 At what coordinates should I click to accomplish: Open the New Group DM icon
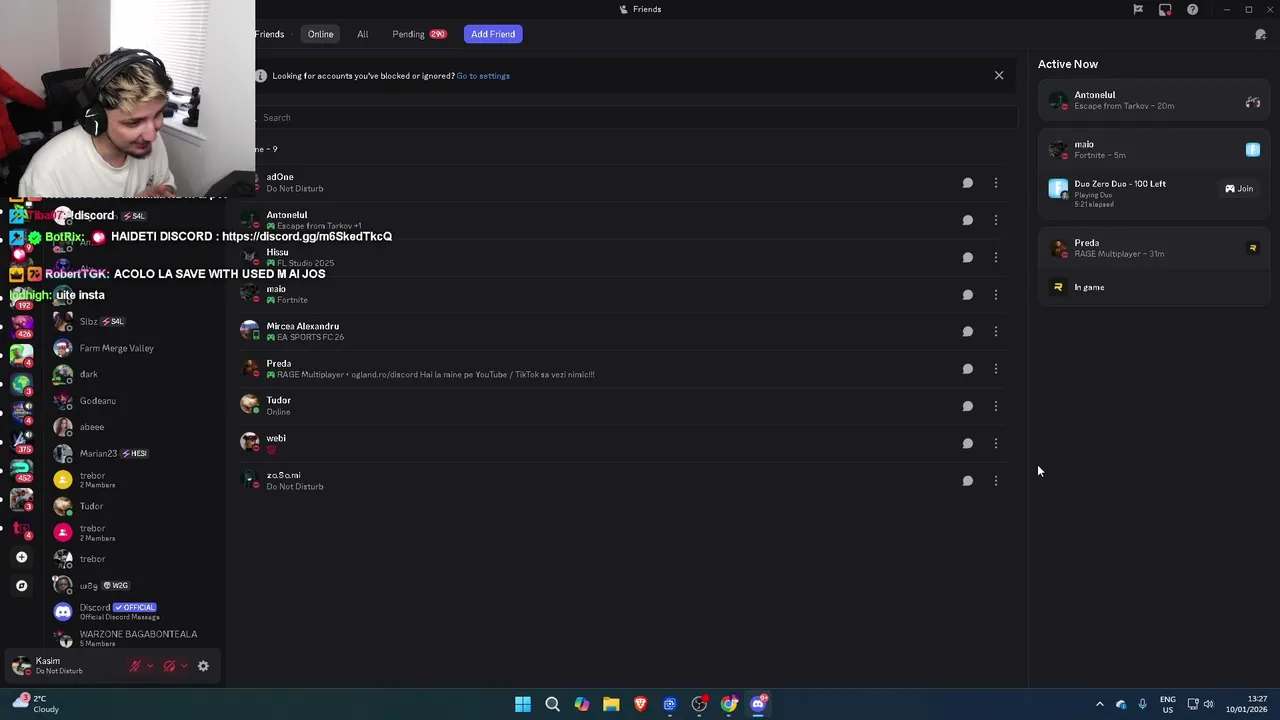[x=1260, y=34]
